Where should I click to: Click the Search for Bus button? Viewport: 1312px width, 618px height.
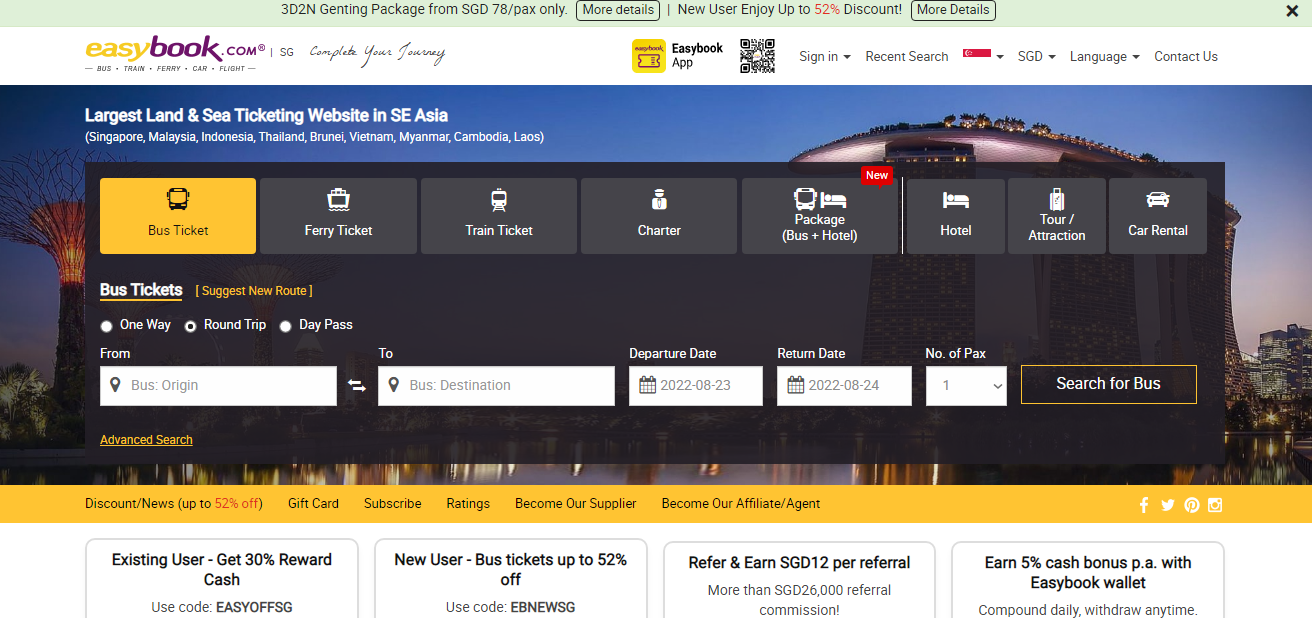pos(1108,384)
